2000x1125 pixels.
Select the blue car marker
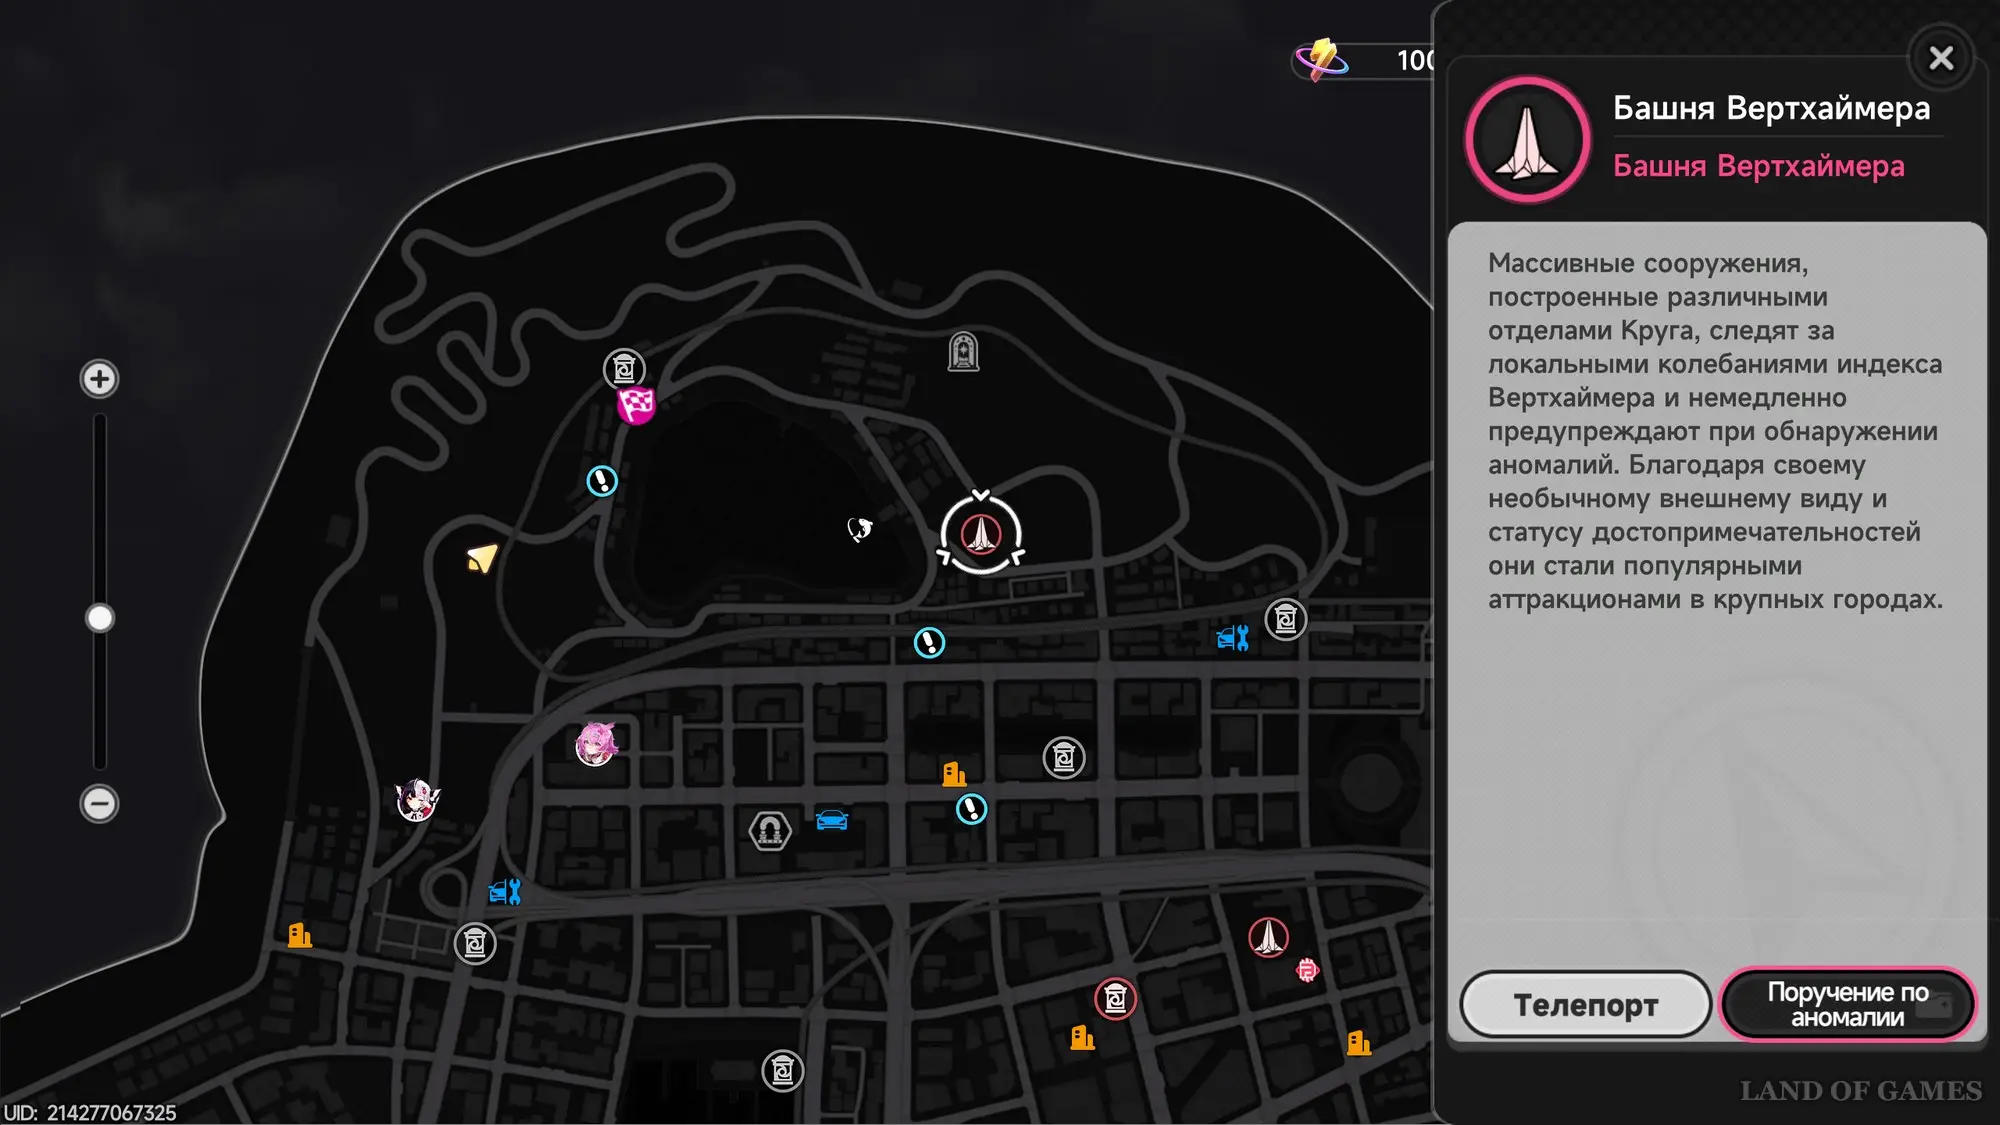pyautogui.click(x=832, y=820)
